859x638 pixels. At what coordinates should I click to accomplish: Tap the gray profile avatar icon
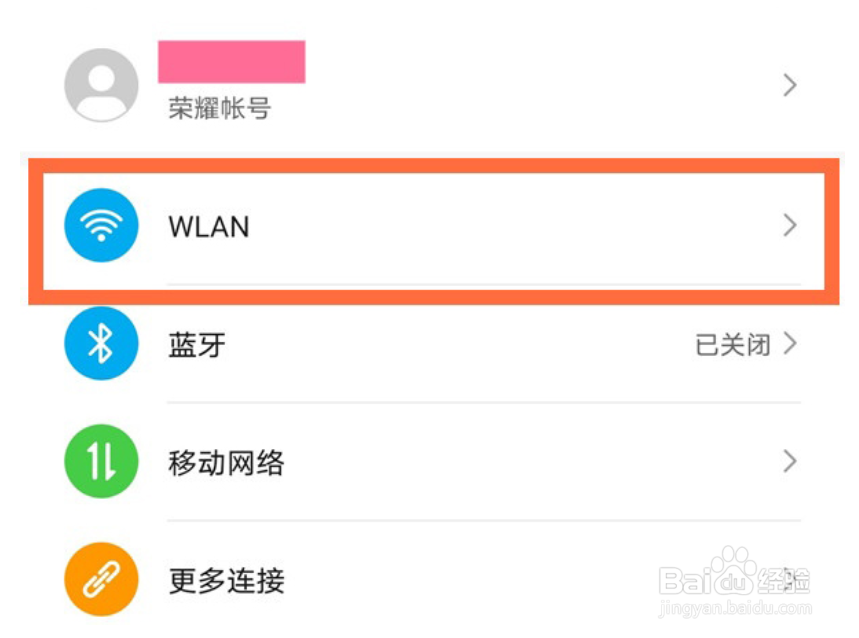[x=101, y=85]
